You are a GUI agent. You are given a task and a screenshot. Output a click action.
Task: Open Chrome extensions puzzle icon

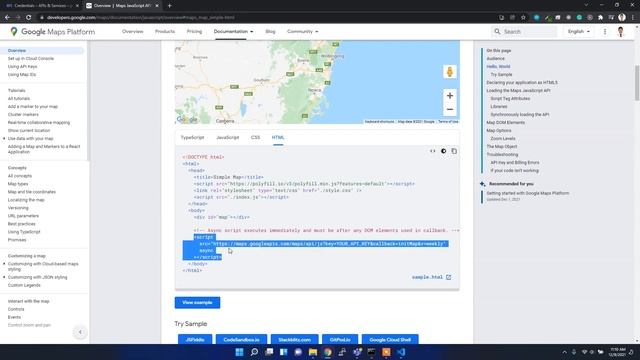click(x=600, y=18)
